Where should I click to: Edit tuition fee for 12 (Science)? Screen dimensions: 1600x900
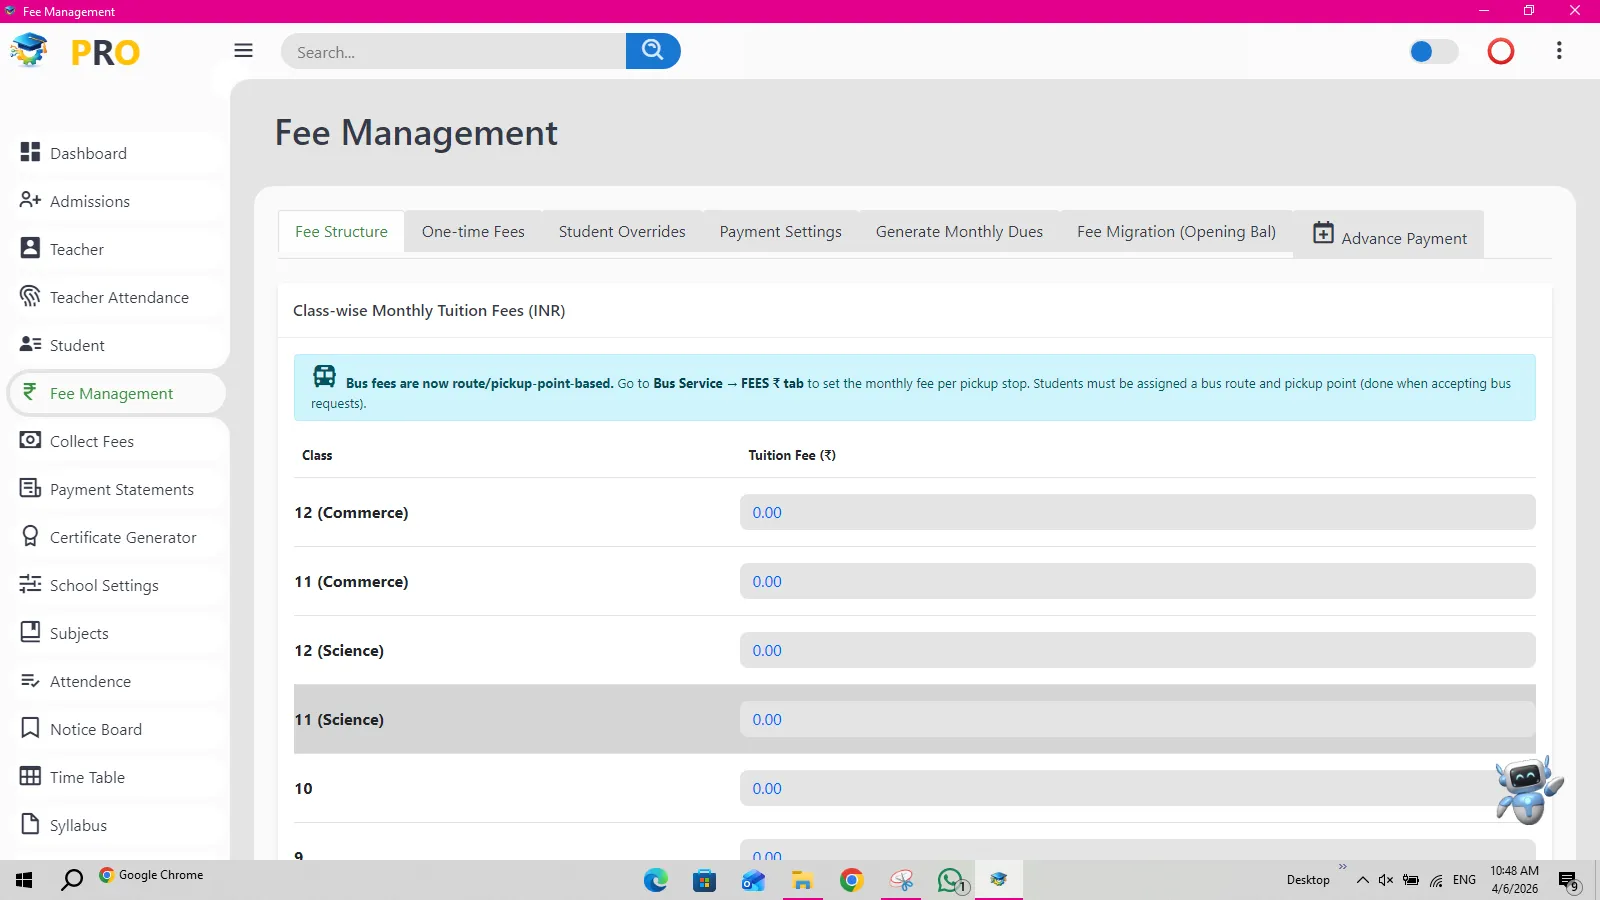click(1138, 650)
